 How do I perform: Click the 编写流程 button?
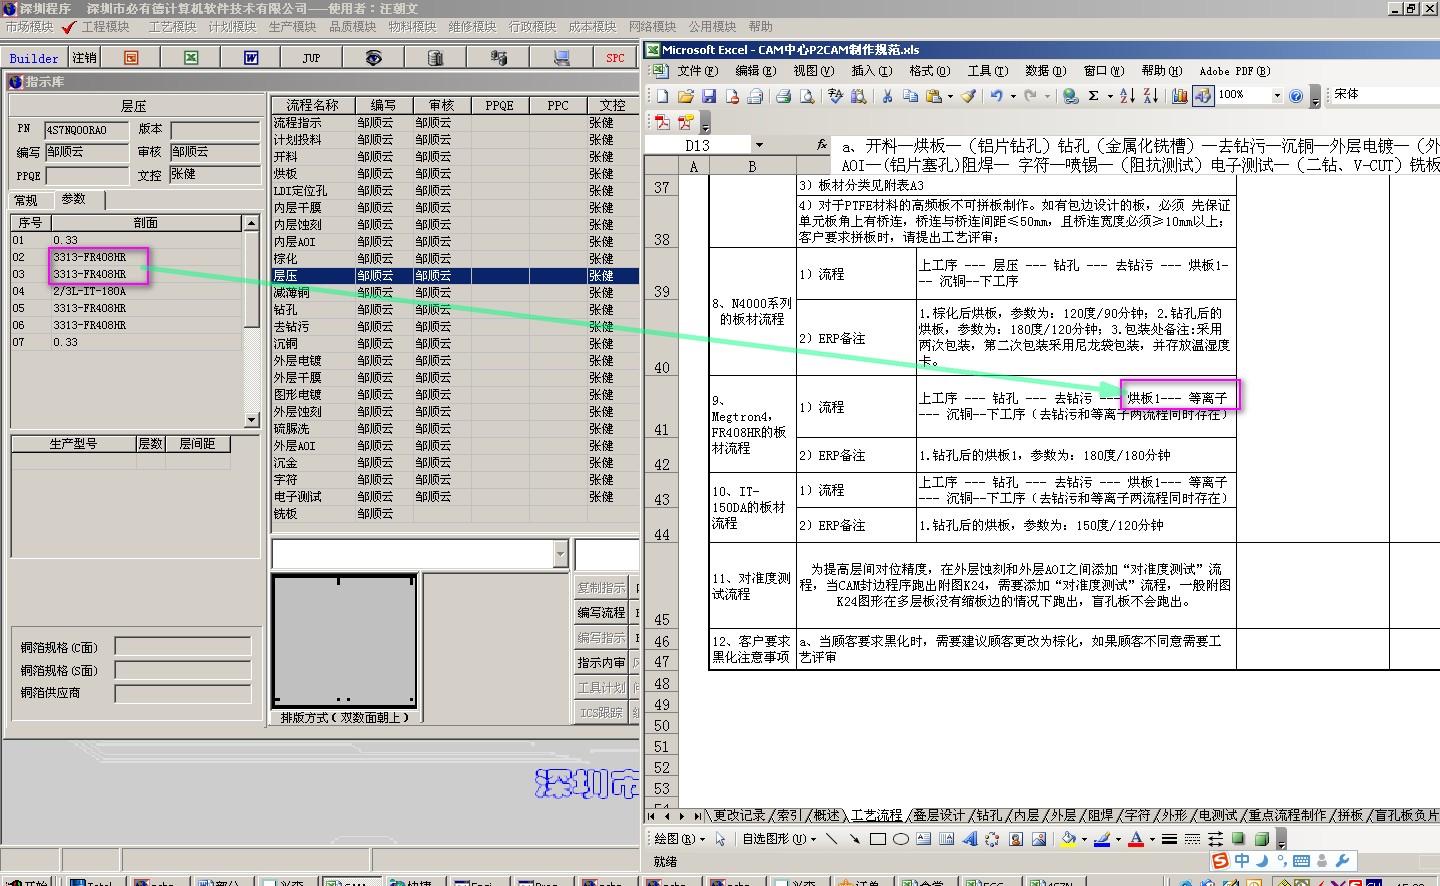coord(601,612)
